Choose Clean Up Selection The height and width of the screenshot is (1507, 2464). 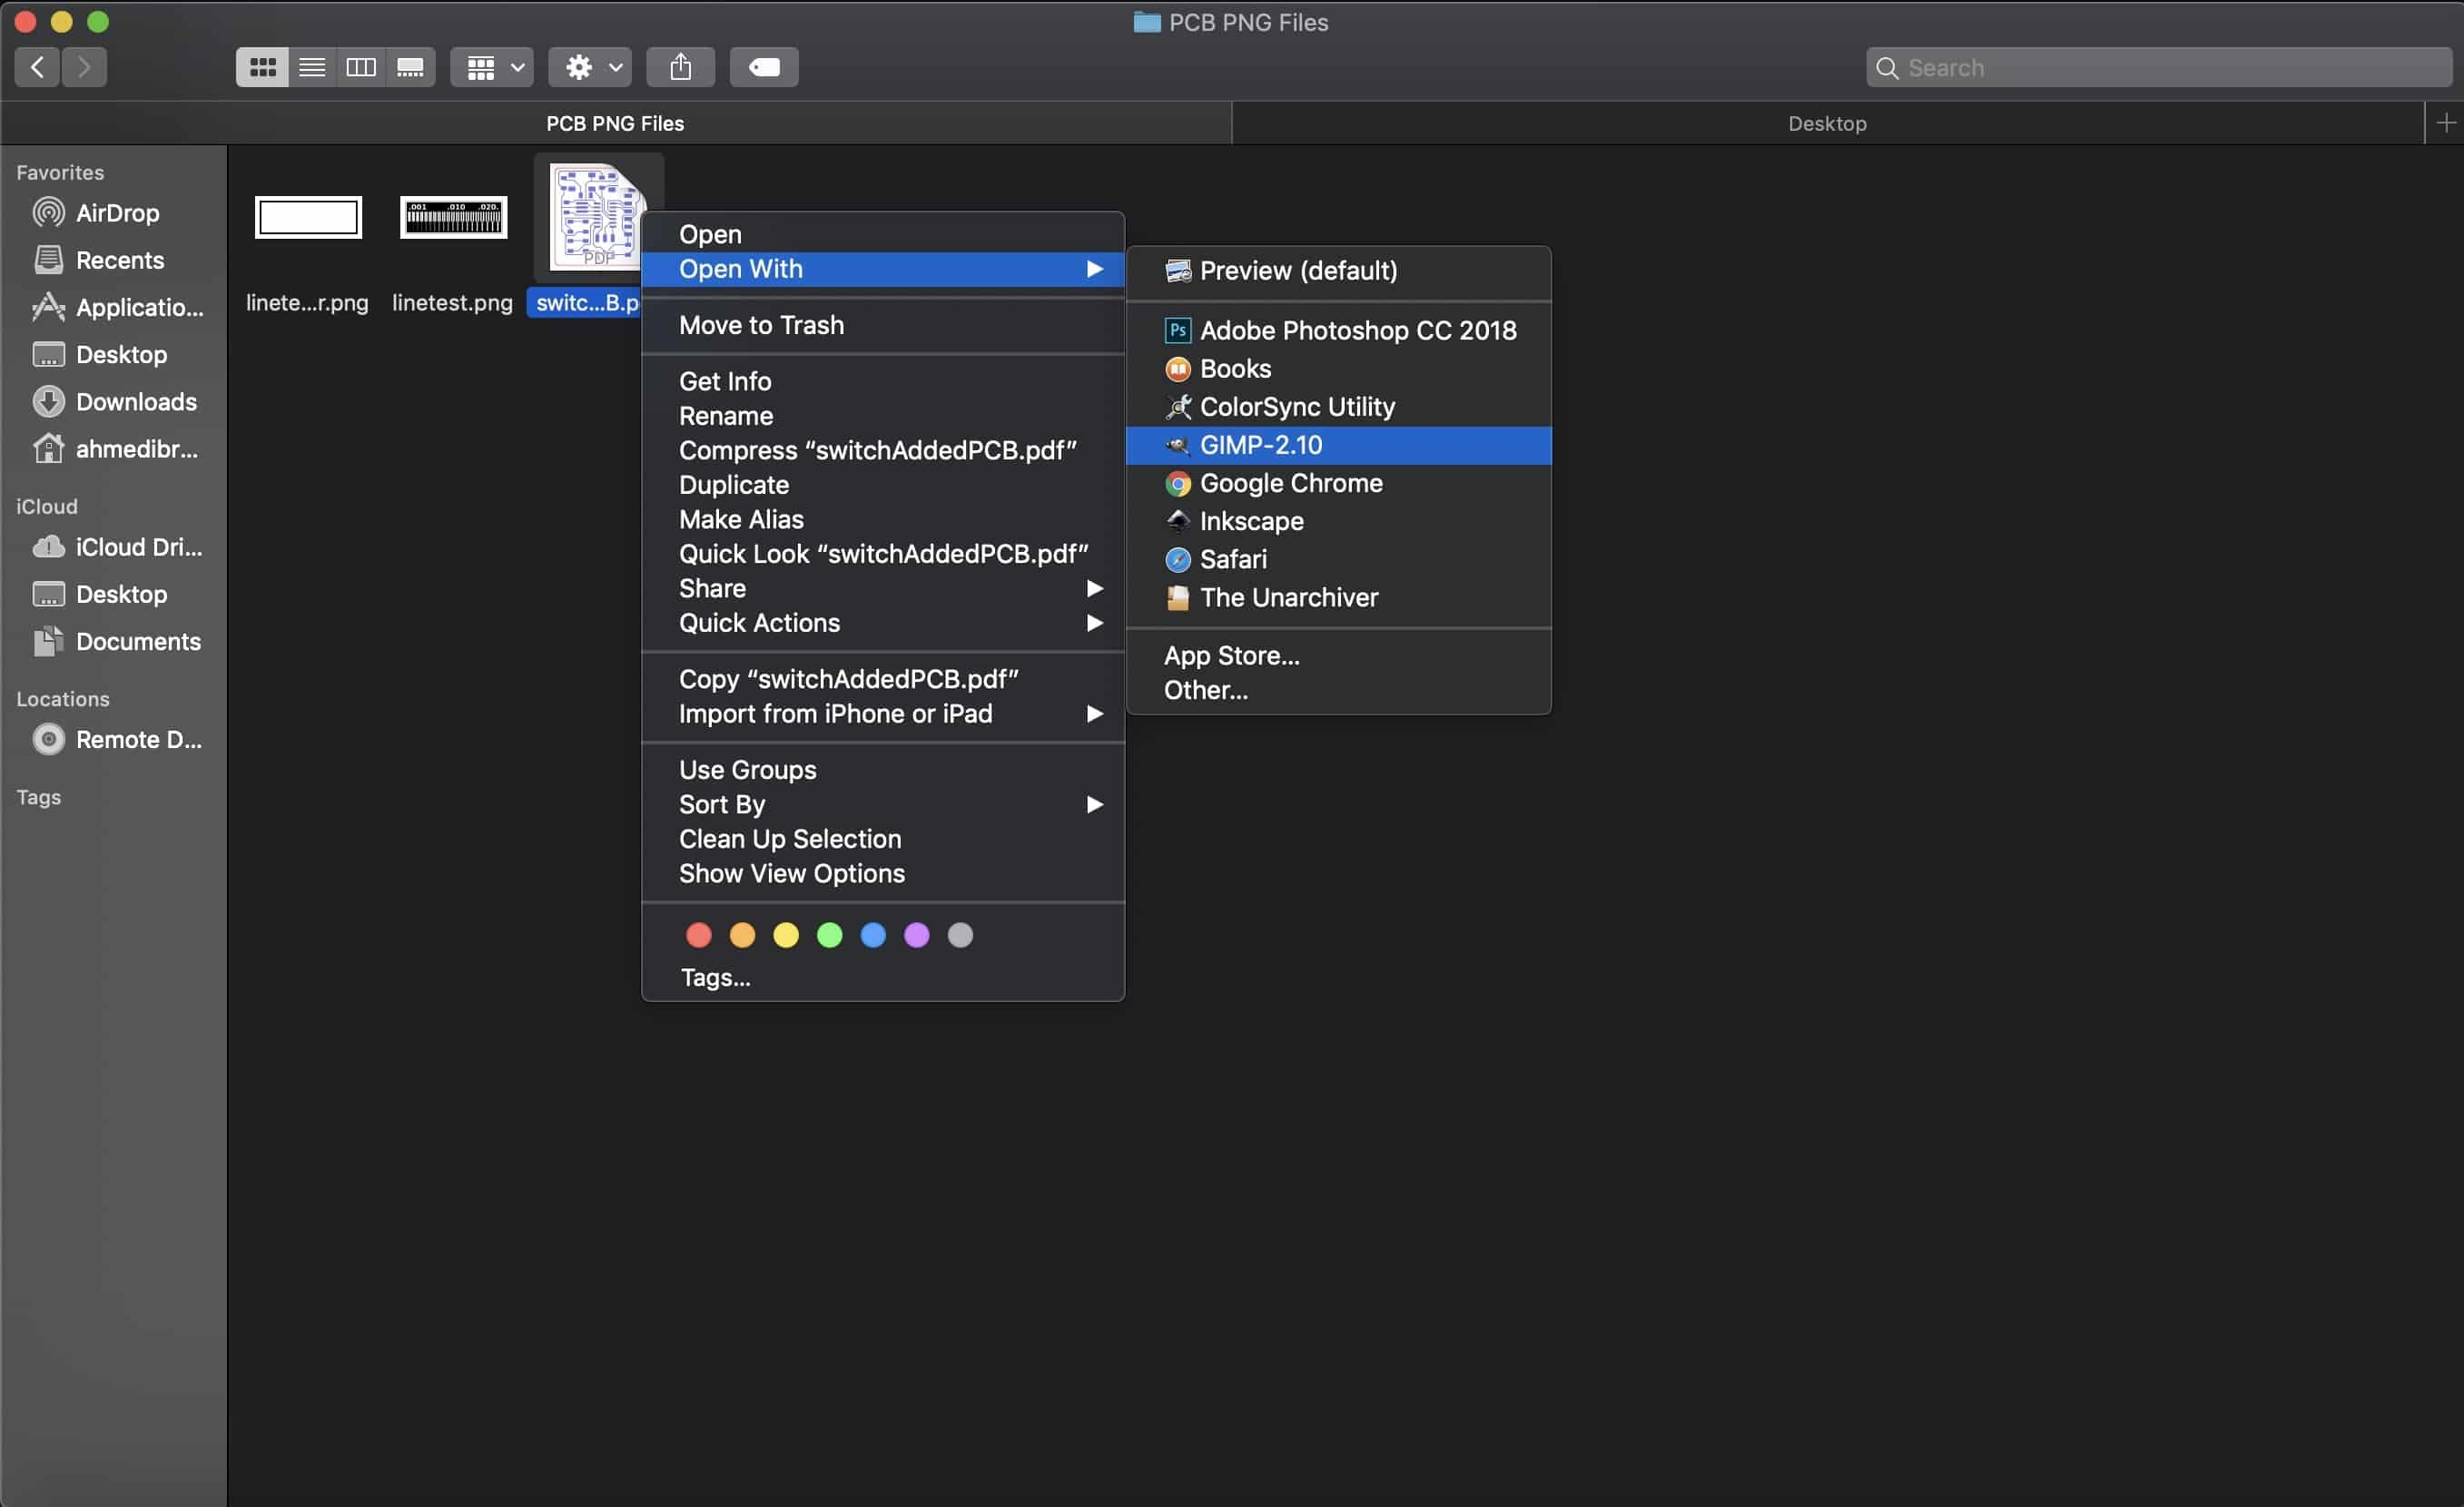[882, 838]
